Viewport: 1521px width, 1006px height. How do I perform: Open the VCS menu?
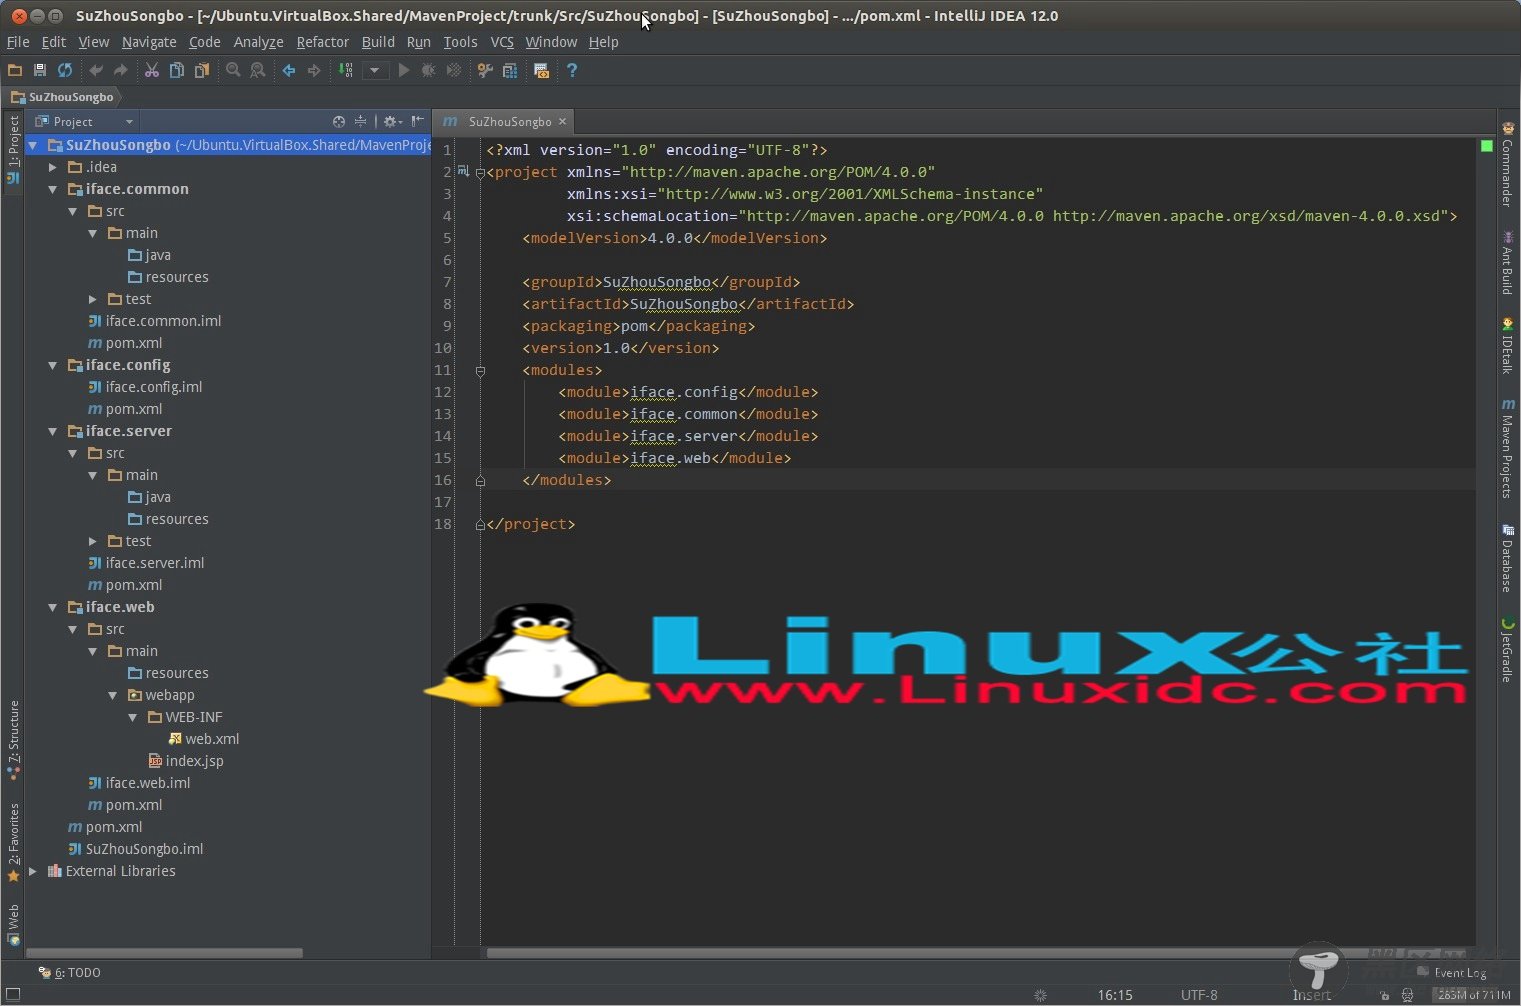click(502, 42)
